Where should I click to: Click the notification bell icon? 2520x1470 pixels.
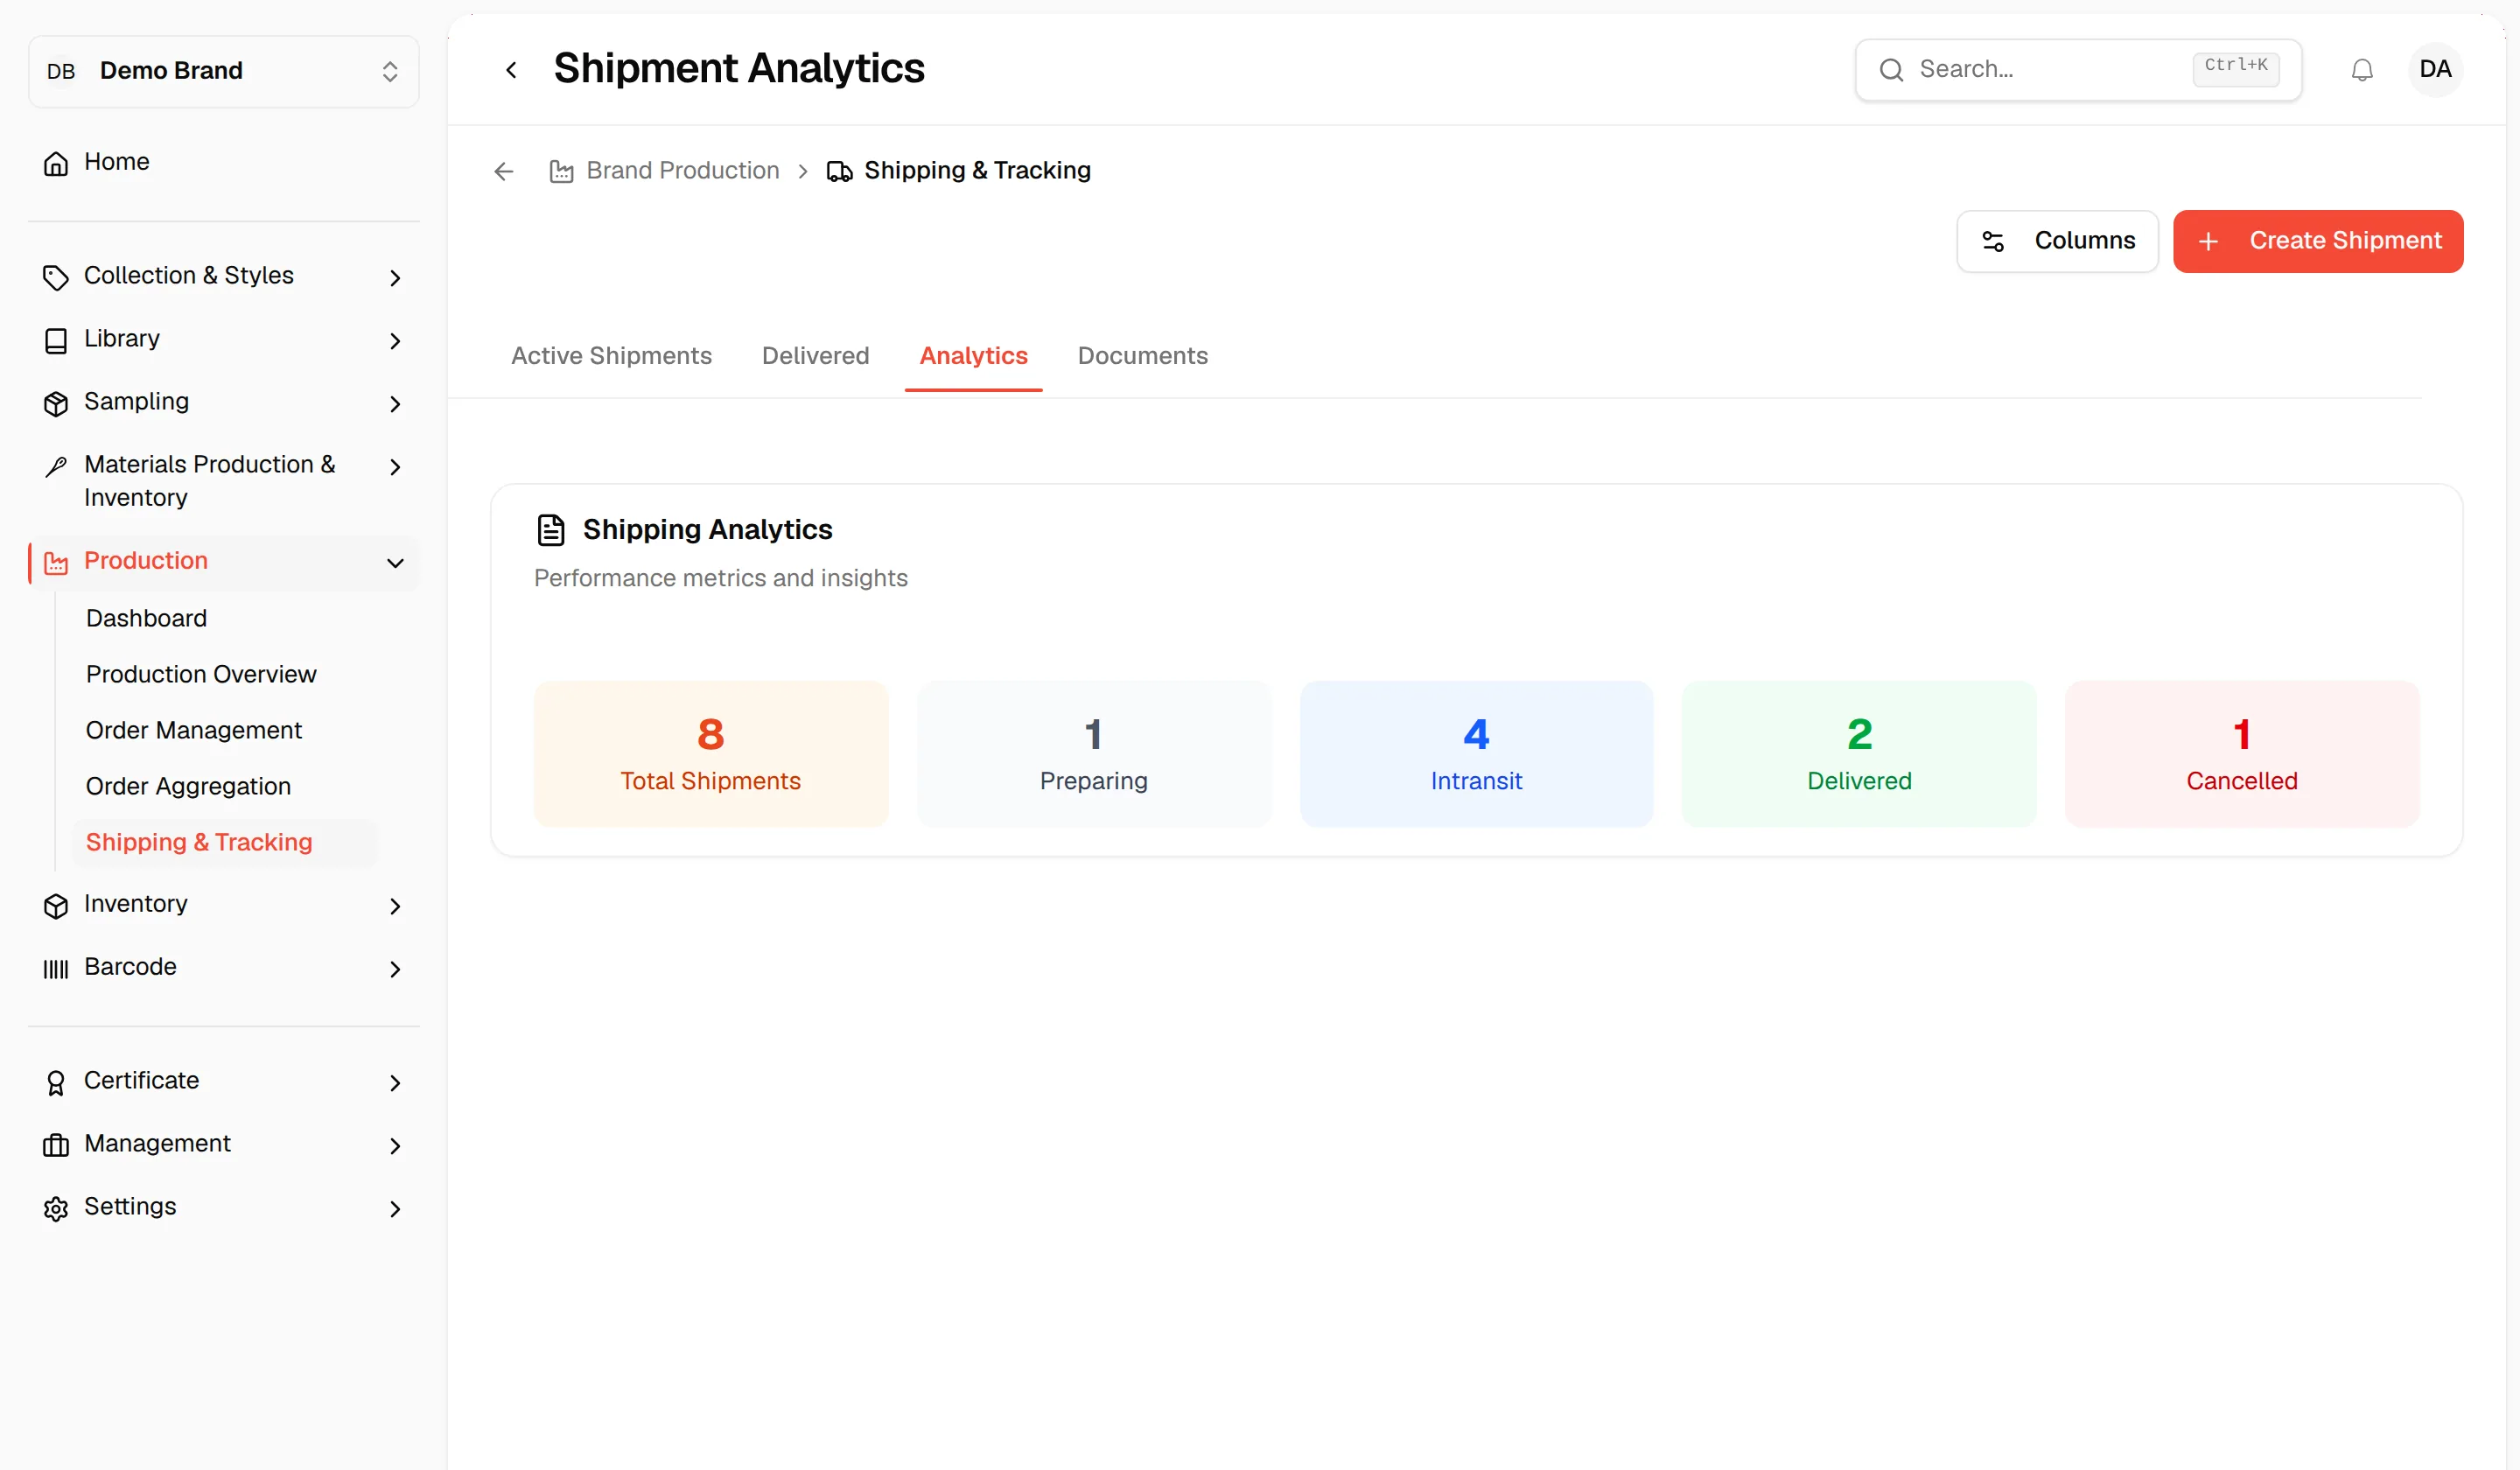[x=2361, y=70]
